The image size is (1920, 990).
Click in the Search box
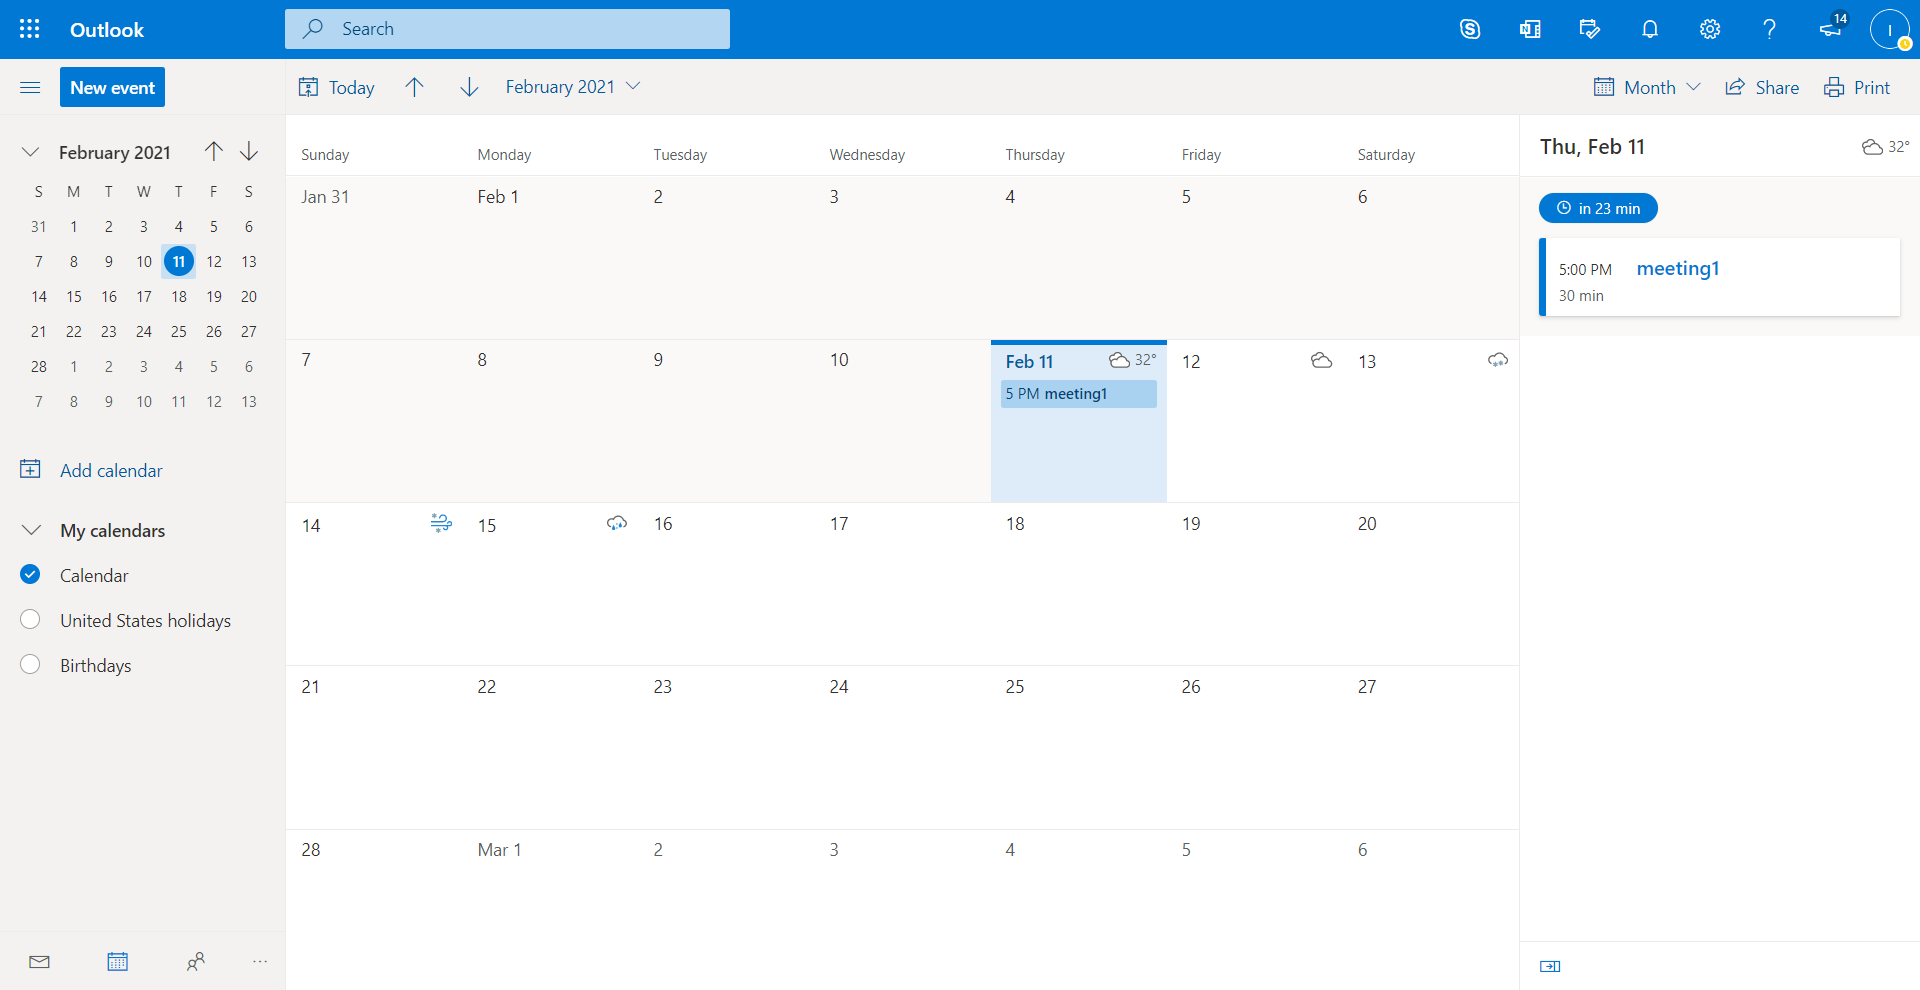point(520,29)
